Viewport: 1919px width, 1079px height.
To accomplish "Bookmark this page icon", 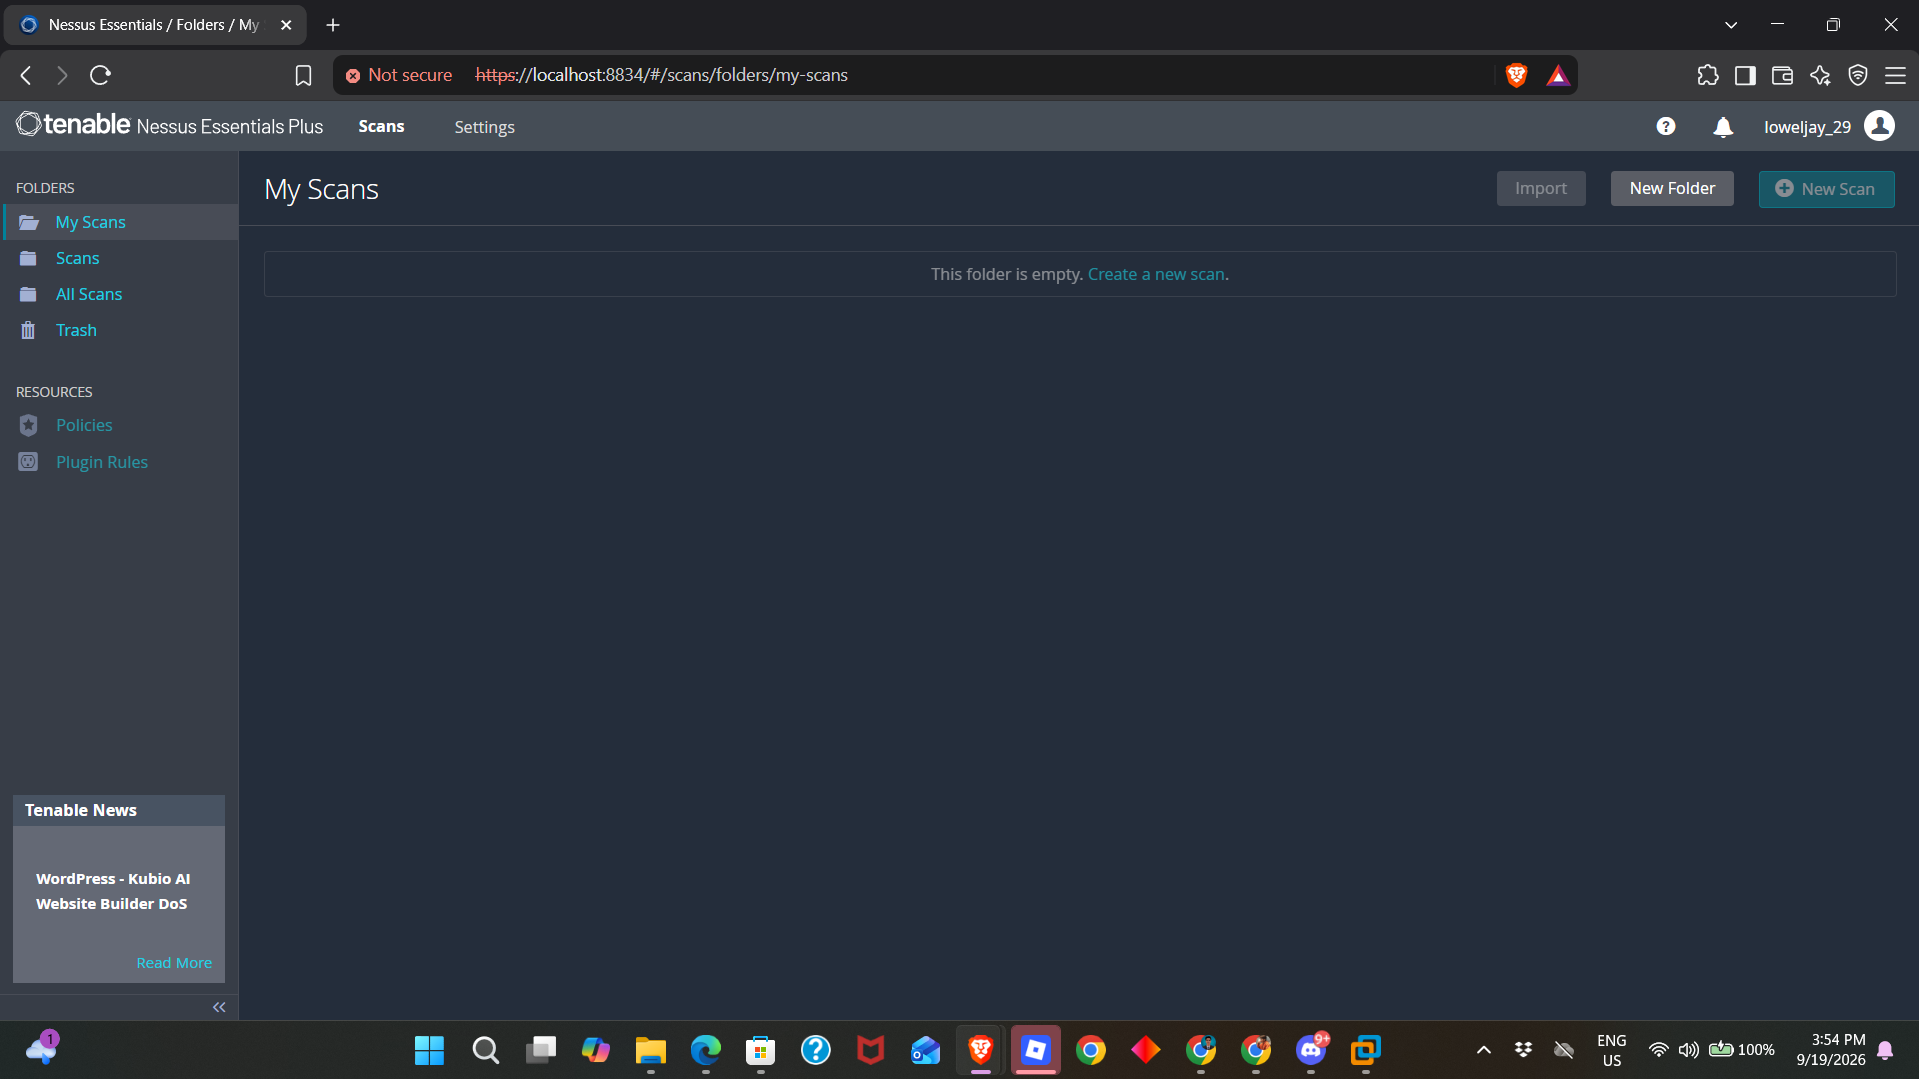I will 303,75.
